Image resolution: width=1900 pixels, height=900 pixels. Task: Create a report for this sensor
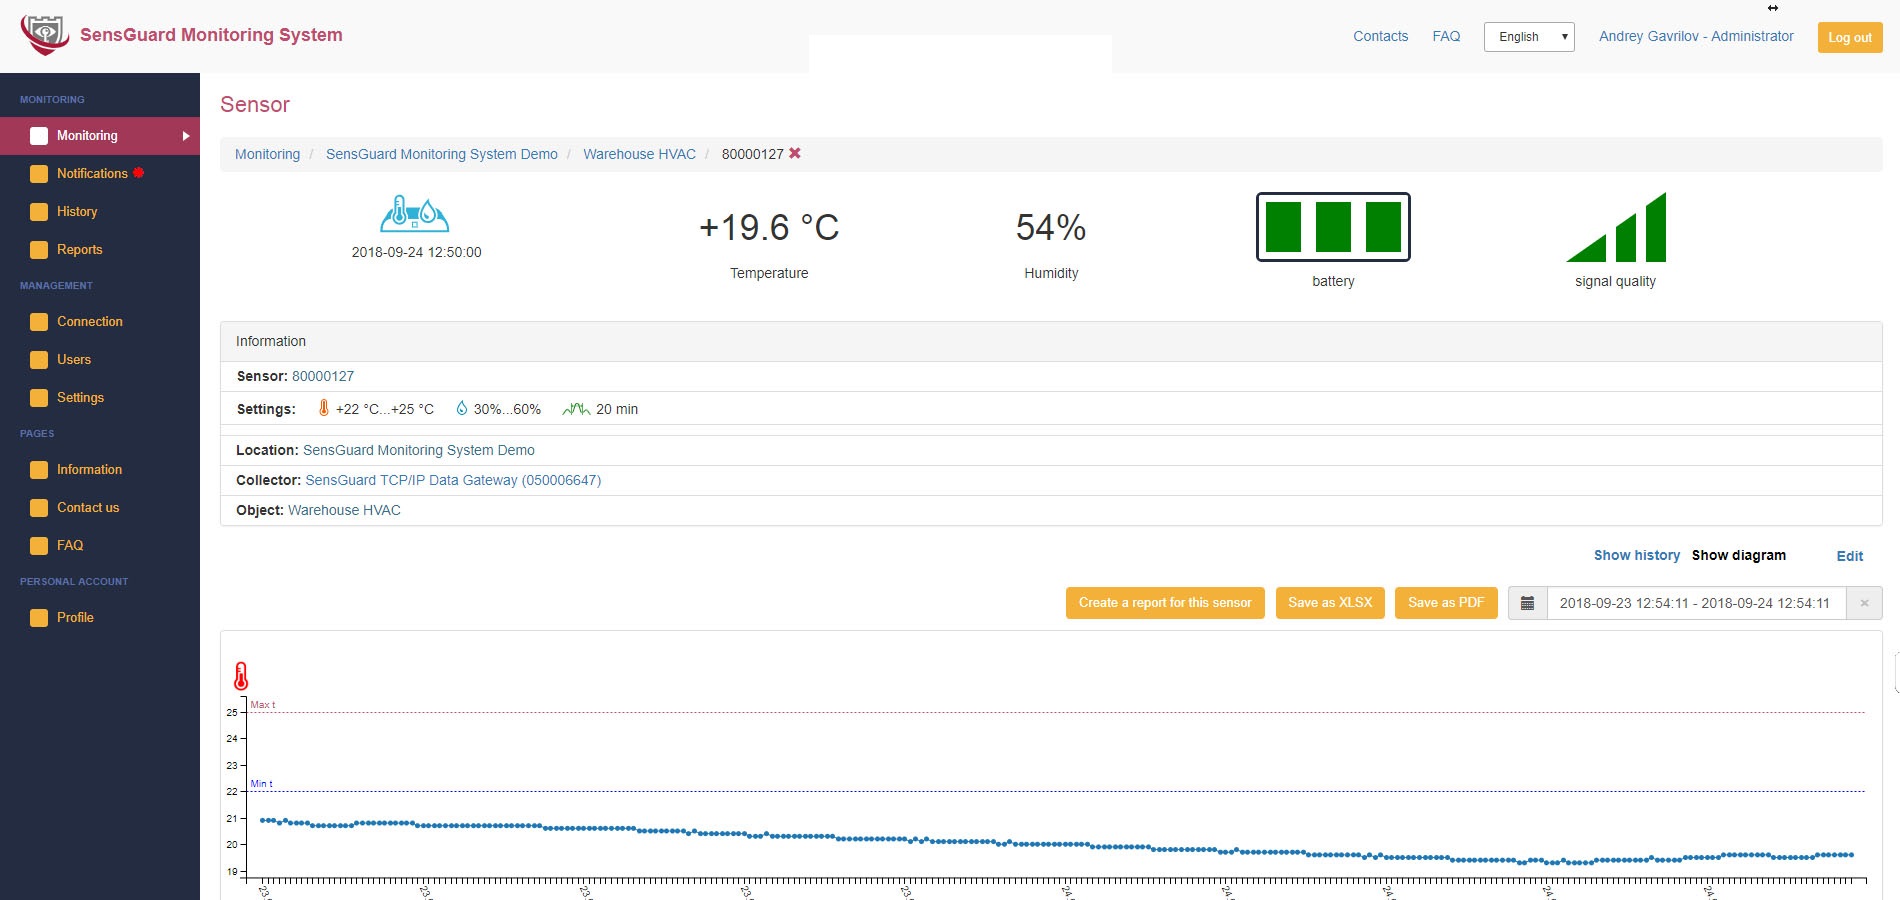point(1164,602)
